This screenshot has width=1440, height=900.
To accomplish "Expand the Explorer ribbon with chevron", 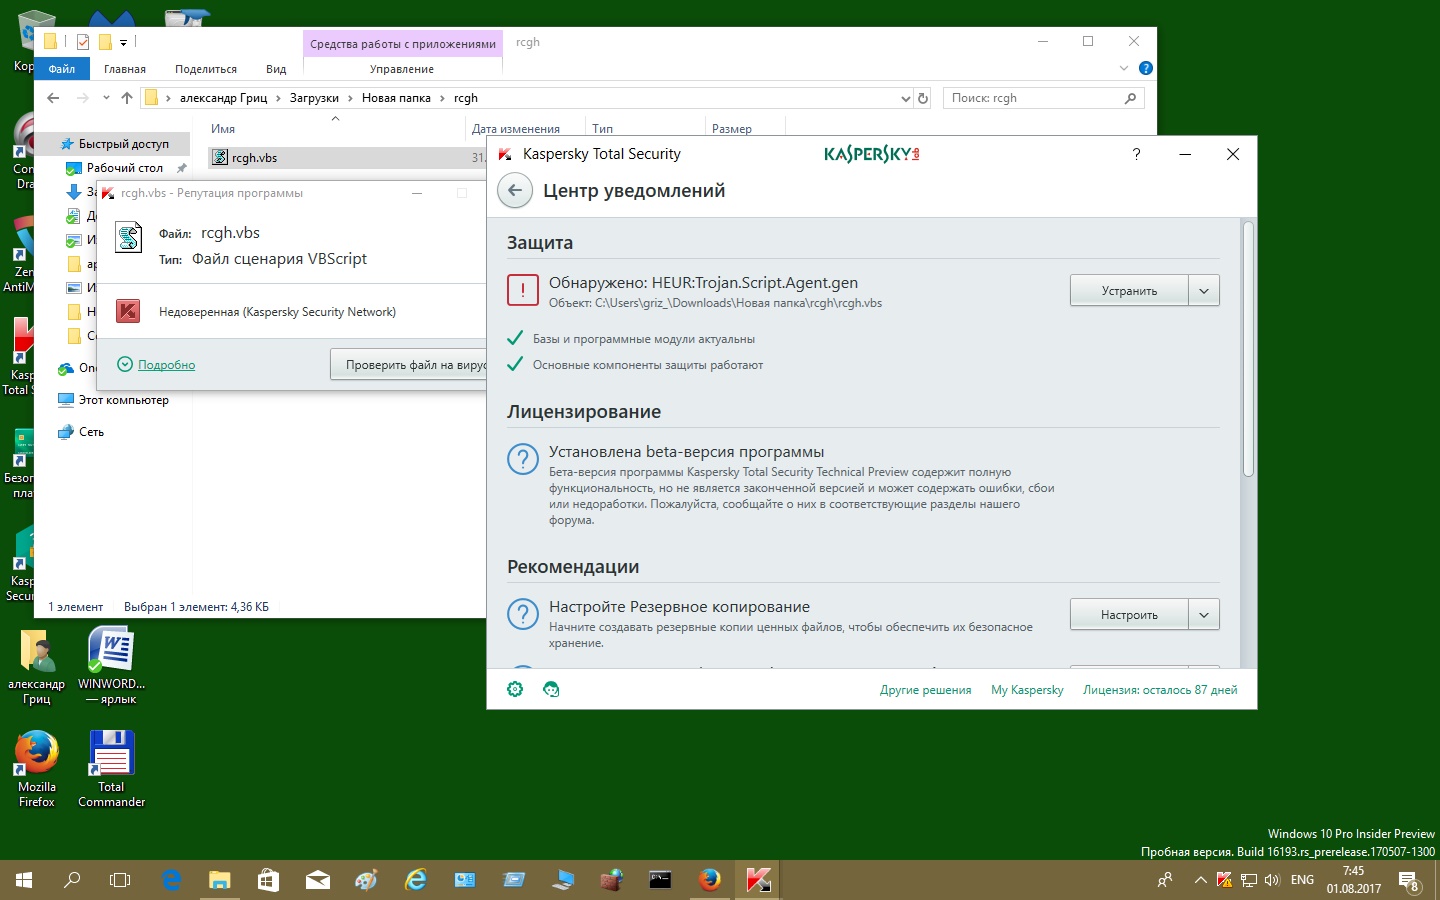I will pos(1123,68).
